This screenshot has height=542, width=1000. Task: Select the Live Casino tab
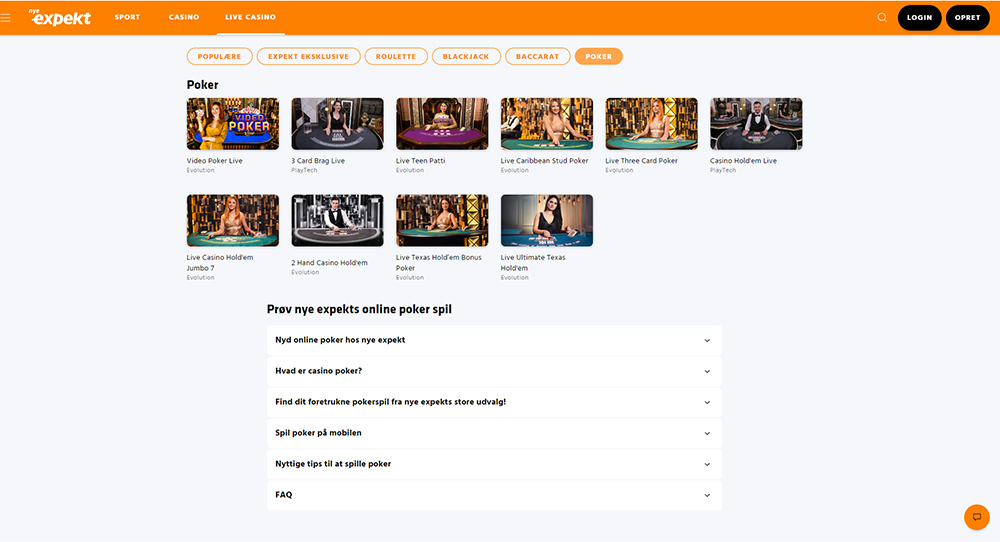click(251, 17)
